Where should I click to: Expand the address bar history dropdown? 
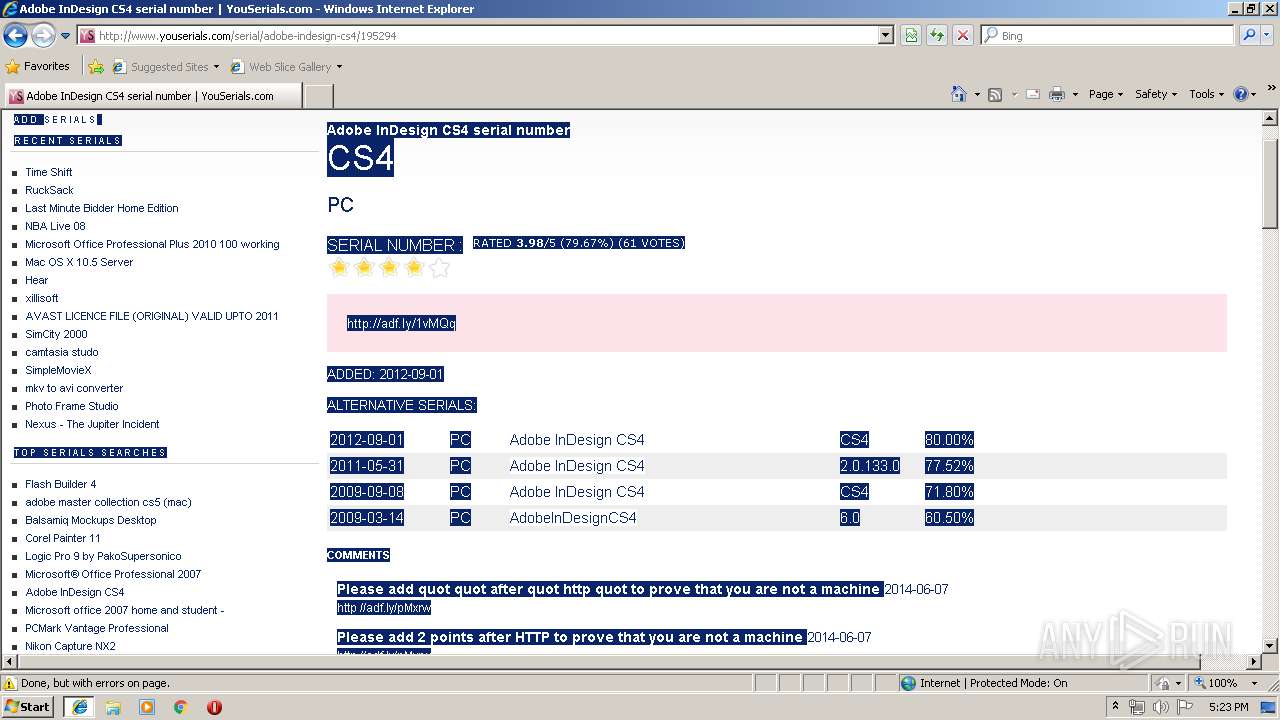tap(885, 35)
